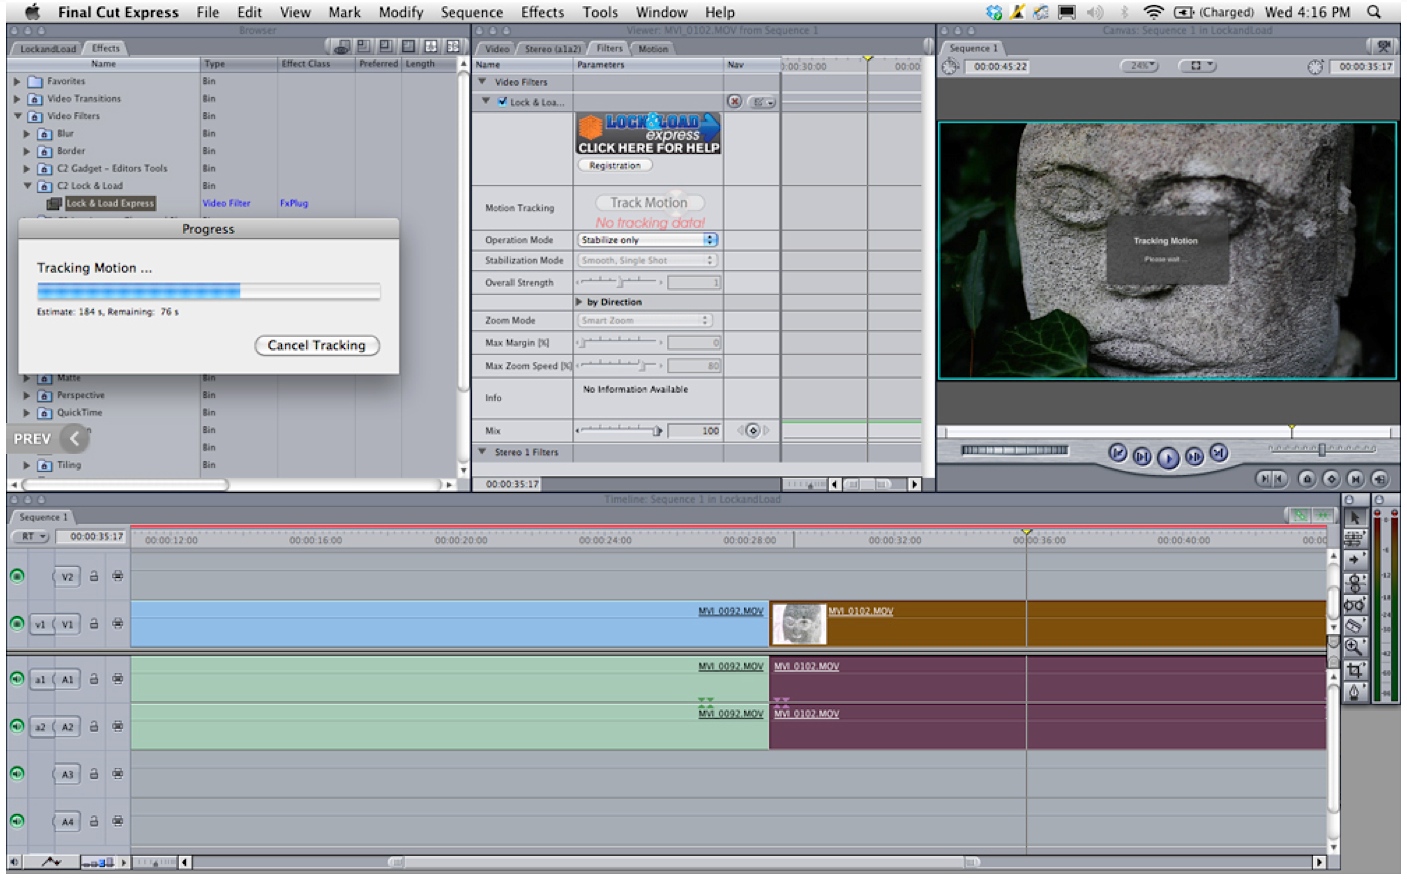1407x880 pixels.
Task: Click the Track Height control in Timeline
Action: 97,862
